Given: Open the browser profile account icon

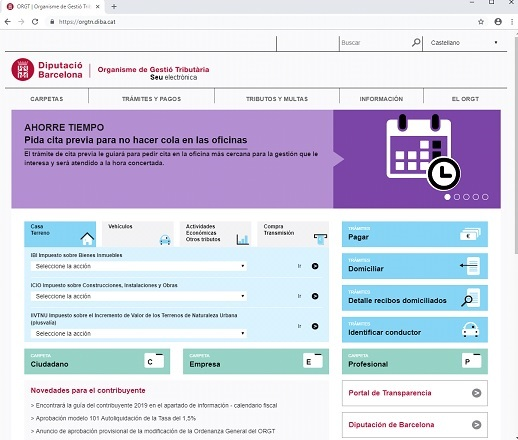Looking at the screenshot, I should (498, 22).
